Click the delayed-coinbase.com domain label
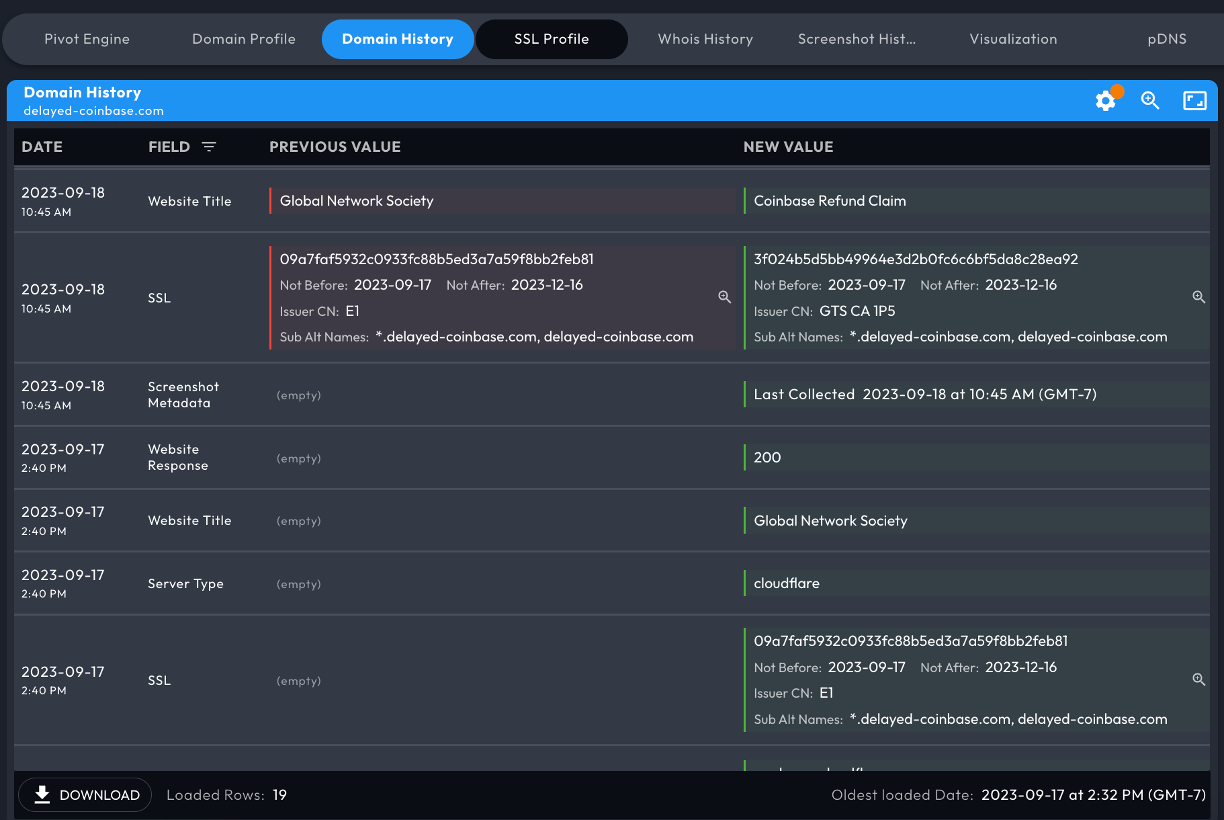Screen dimensions: 1224x820 click(x=93, y=111)
